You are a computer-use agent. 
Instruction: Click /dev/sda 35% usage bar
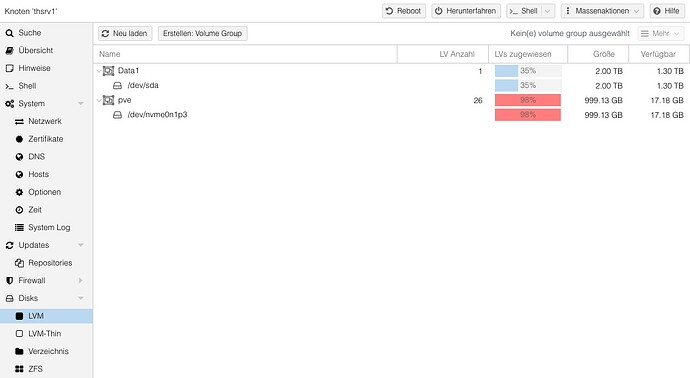(x=528, y=85)
